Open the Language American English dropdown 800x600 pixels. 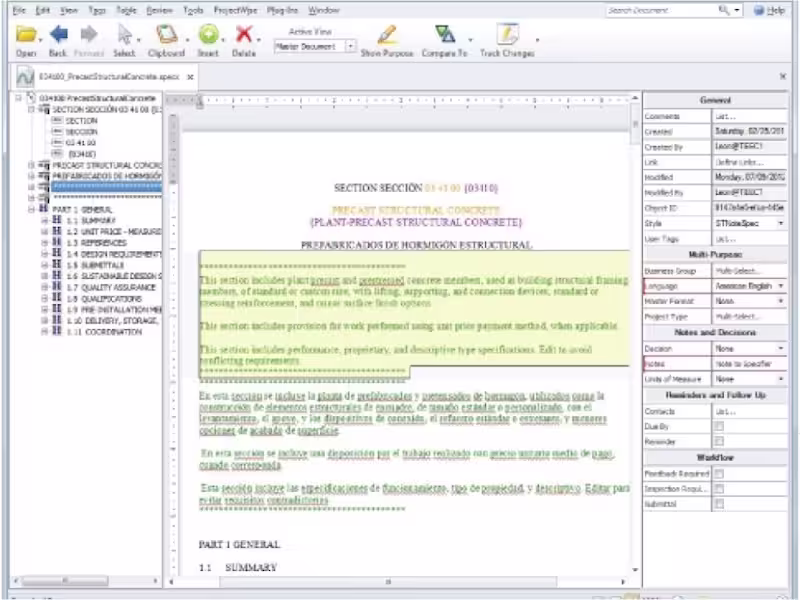pyautogui.click(x=781, y=286)
